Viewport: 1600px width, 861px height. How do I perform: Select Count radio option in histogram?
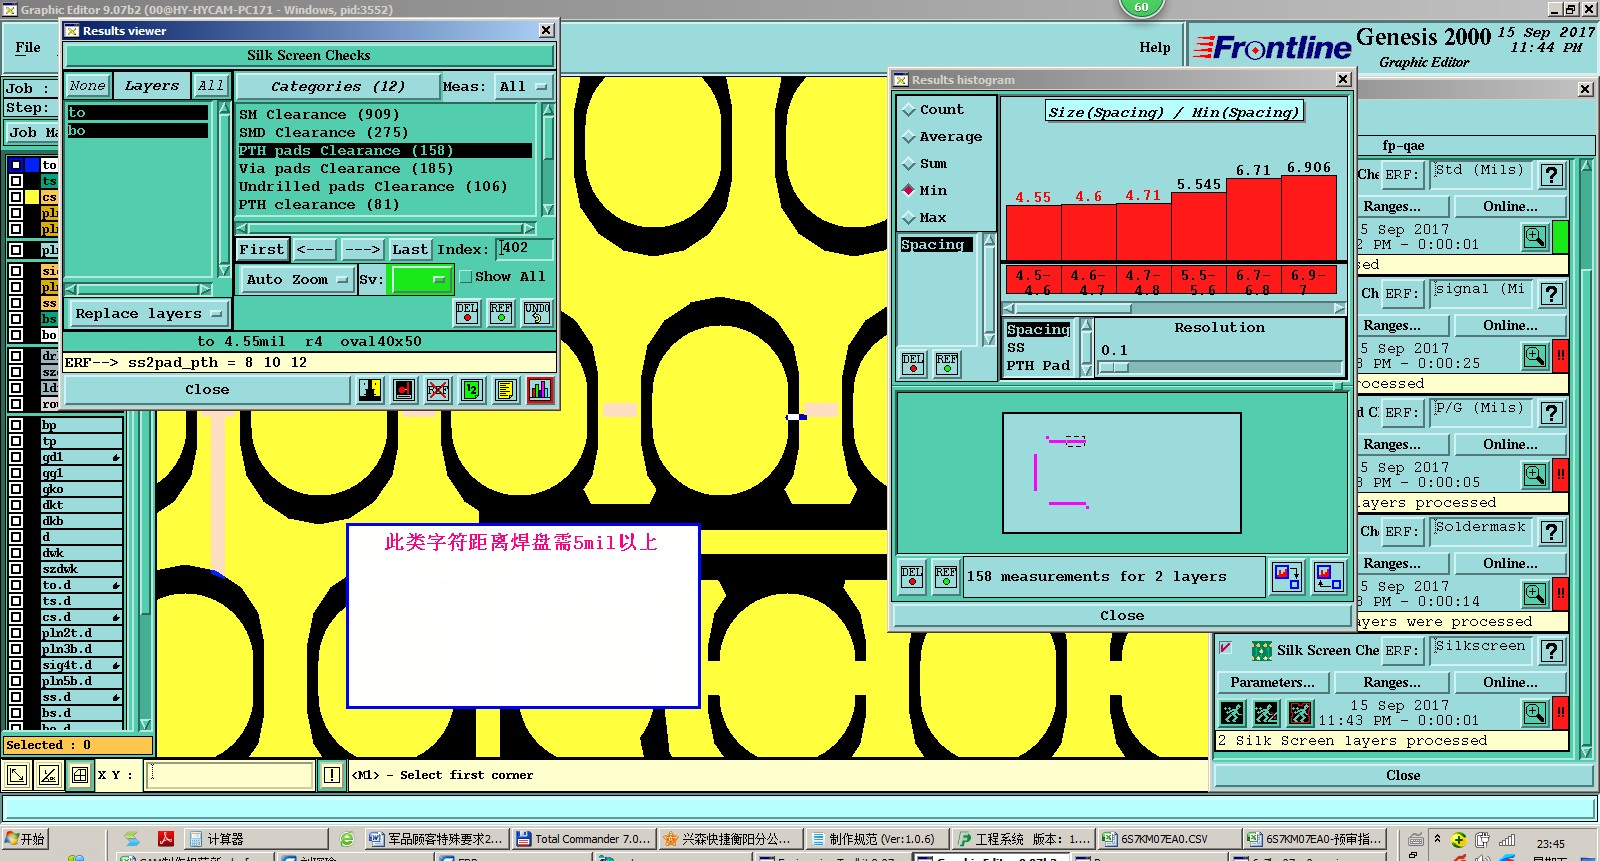tap(909, 110)
